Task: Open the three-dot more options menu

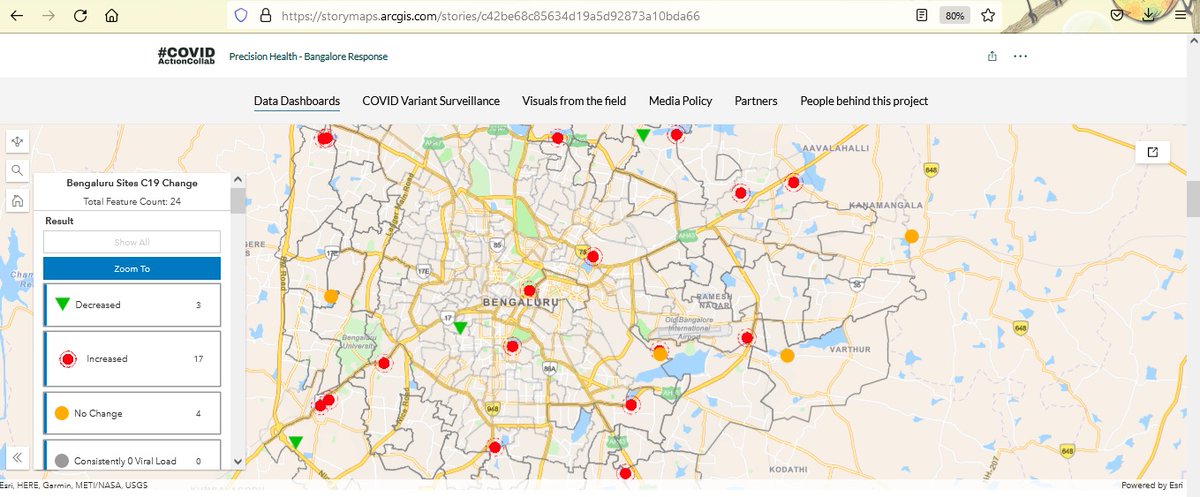Action: coord(1020,56)
